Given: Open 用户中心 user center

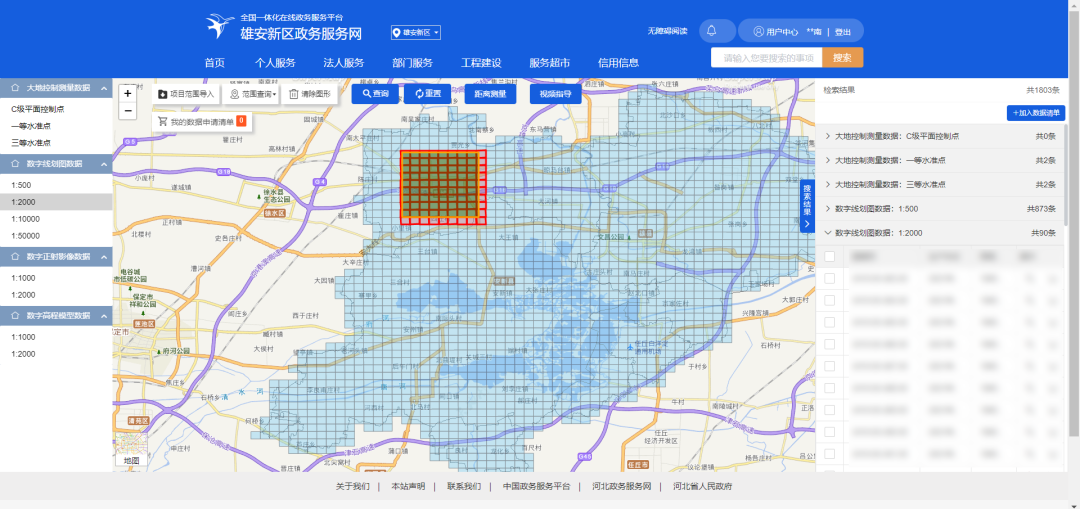Looking at the screenshot, I should 776,31.
